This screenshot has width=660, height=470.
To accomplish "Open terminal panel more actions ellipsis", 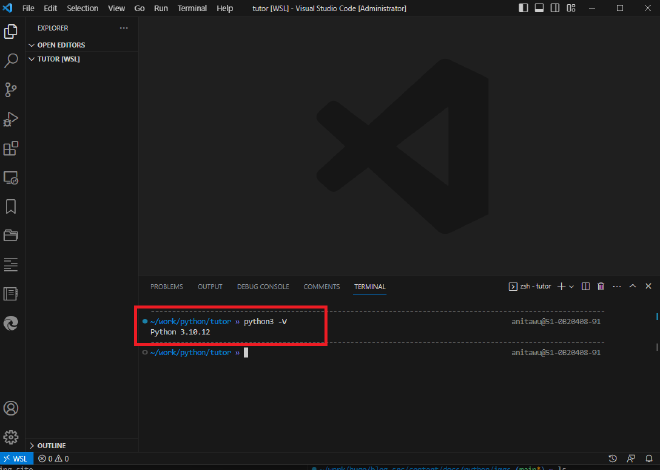I will [x=617, y=287].
